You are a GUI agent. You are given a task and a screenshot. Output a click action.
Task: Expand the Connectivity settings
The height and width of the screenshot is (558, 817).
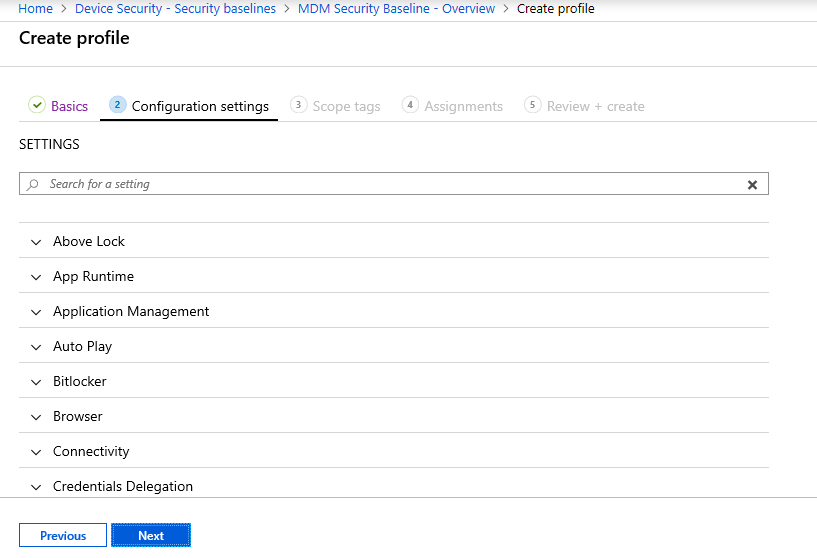pos(91,451)
